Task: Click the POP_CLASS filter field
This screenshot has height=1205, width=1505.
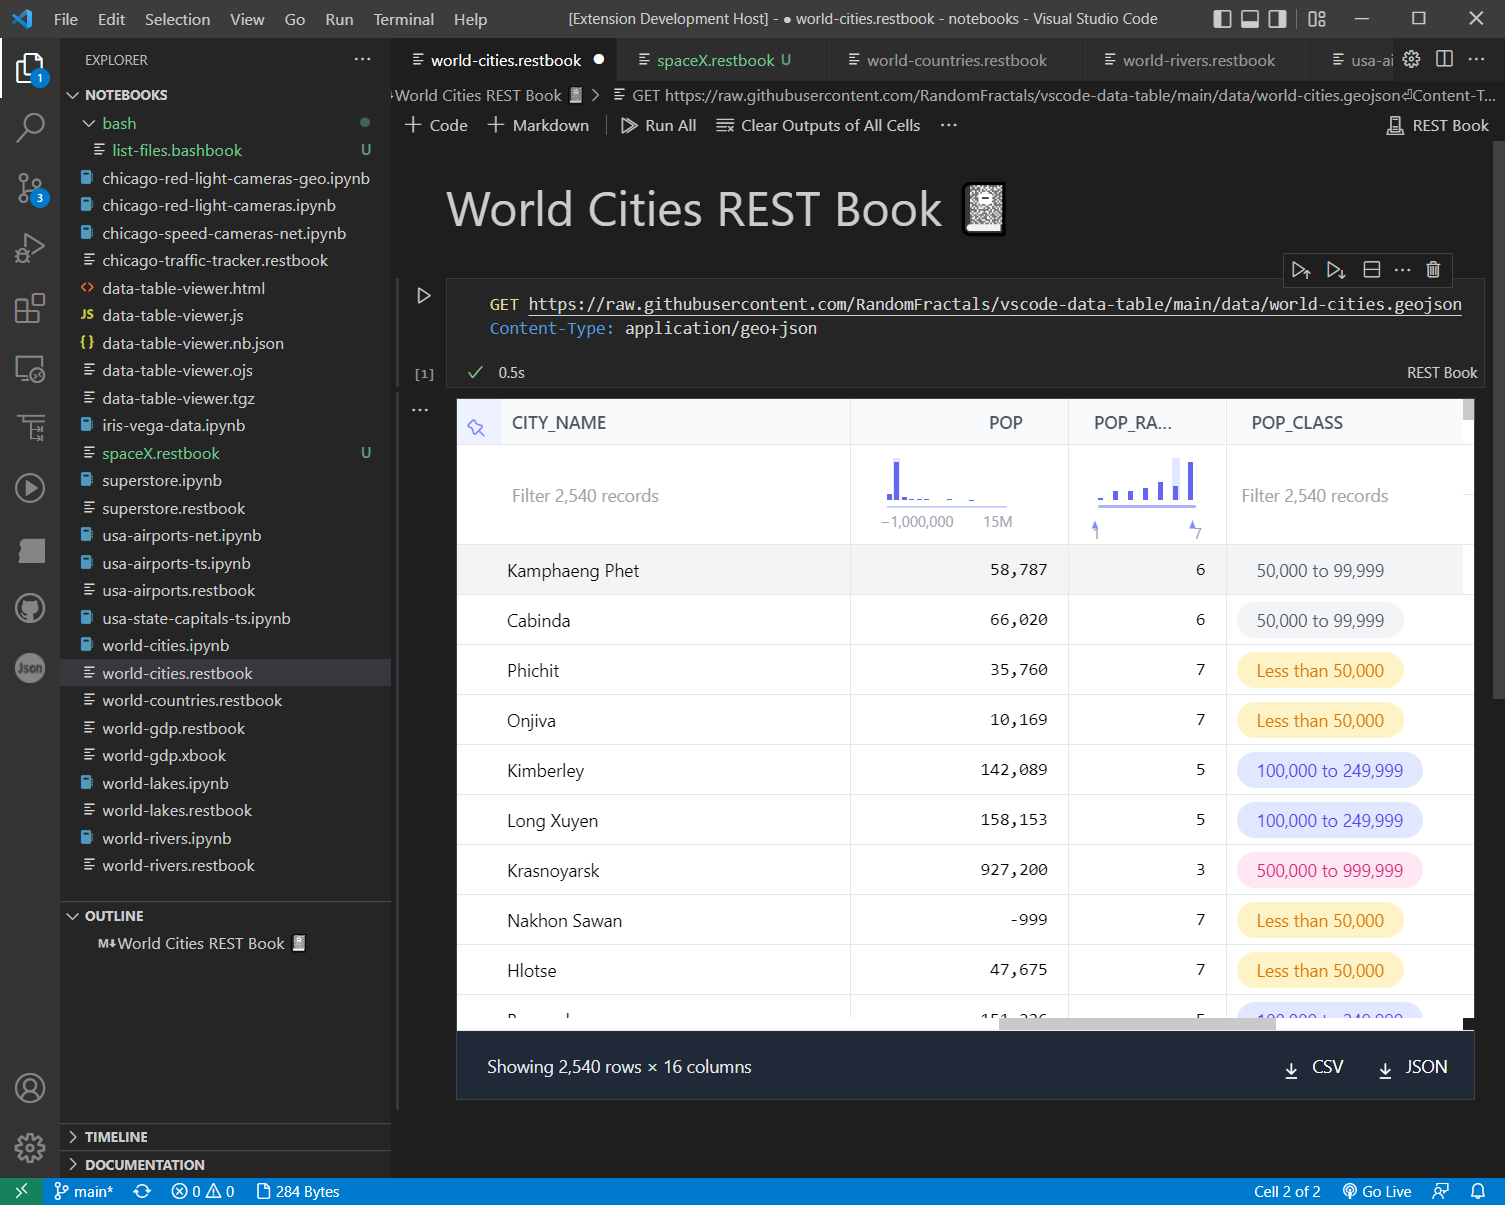Action: click(x=1345, y=496)
